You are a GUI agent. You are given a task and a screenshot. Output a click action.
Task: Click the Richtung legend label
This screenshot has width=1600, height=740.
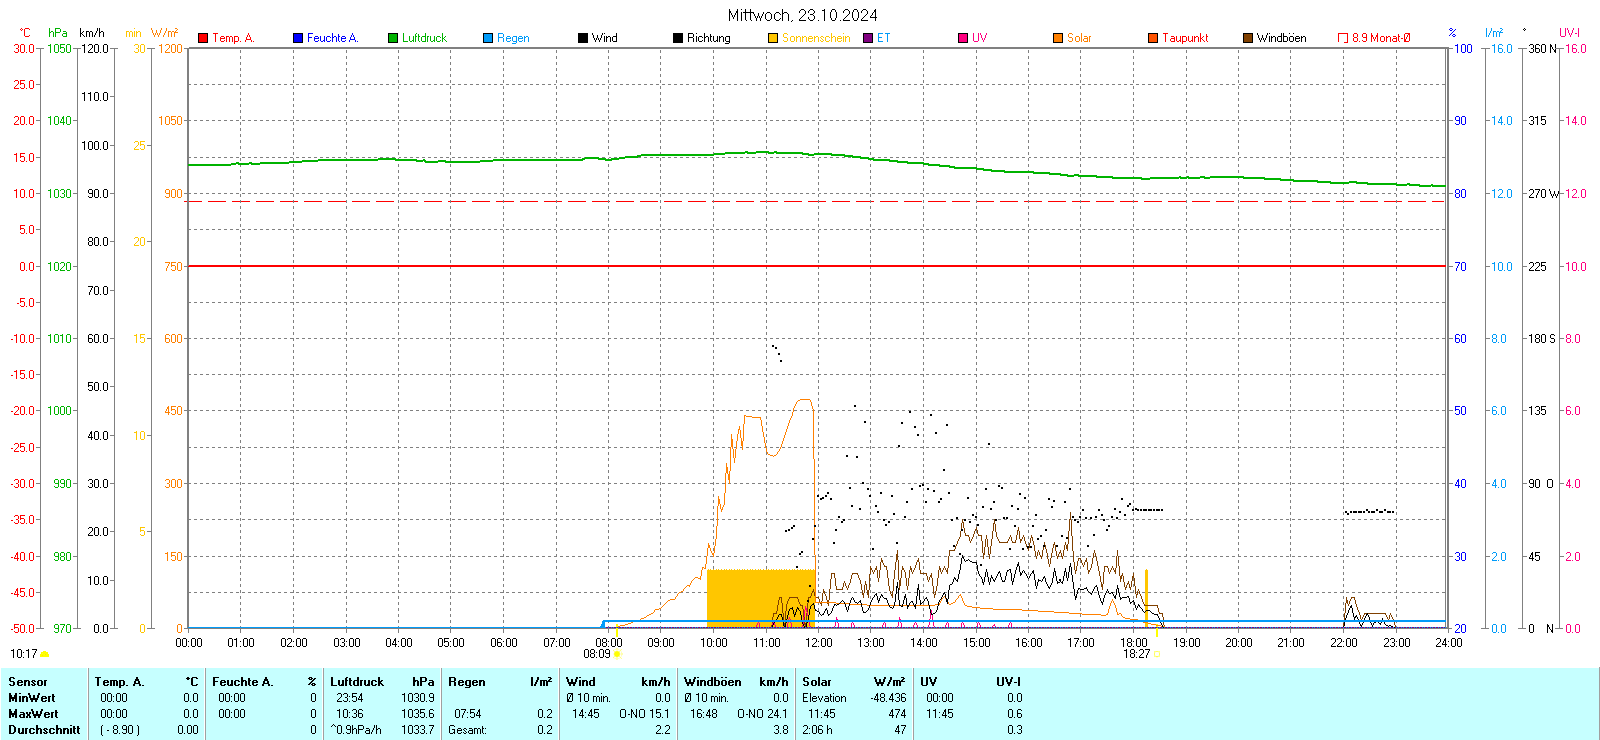coord(708,38)
